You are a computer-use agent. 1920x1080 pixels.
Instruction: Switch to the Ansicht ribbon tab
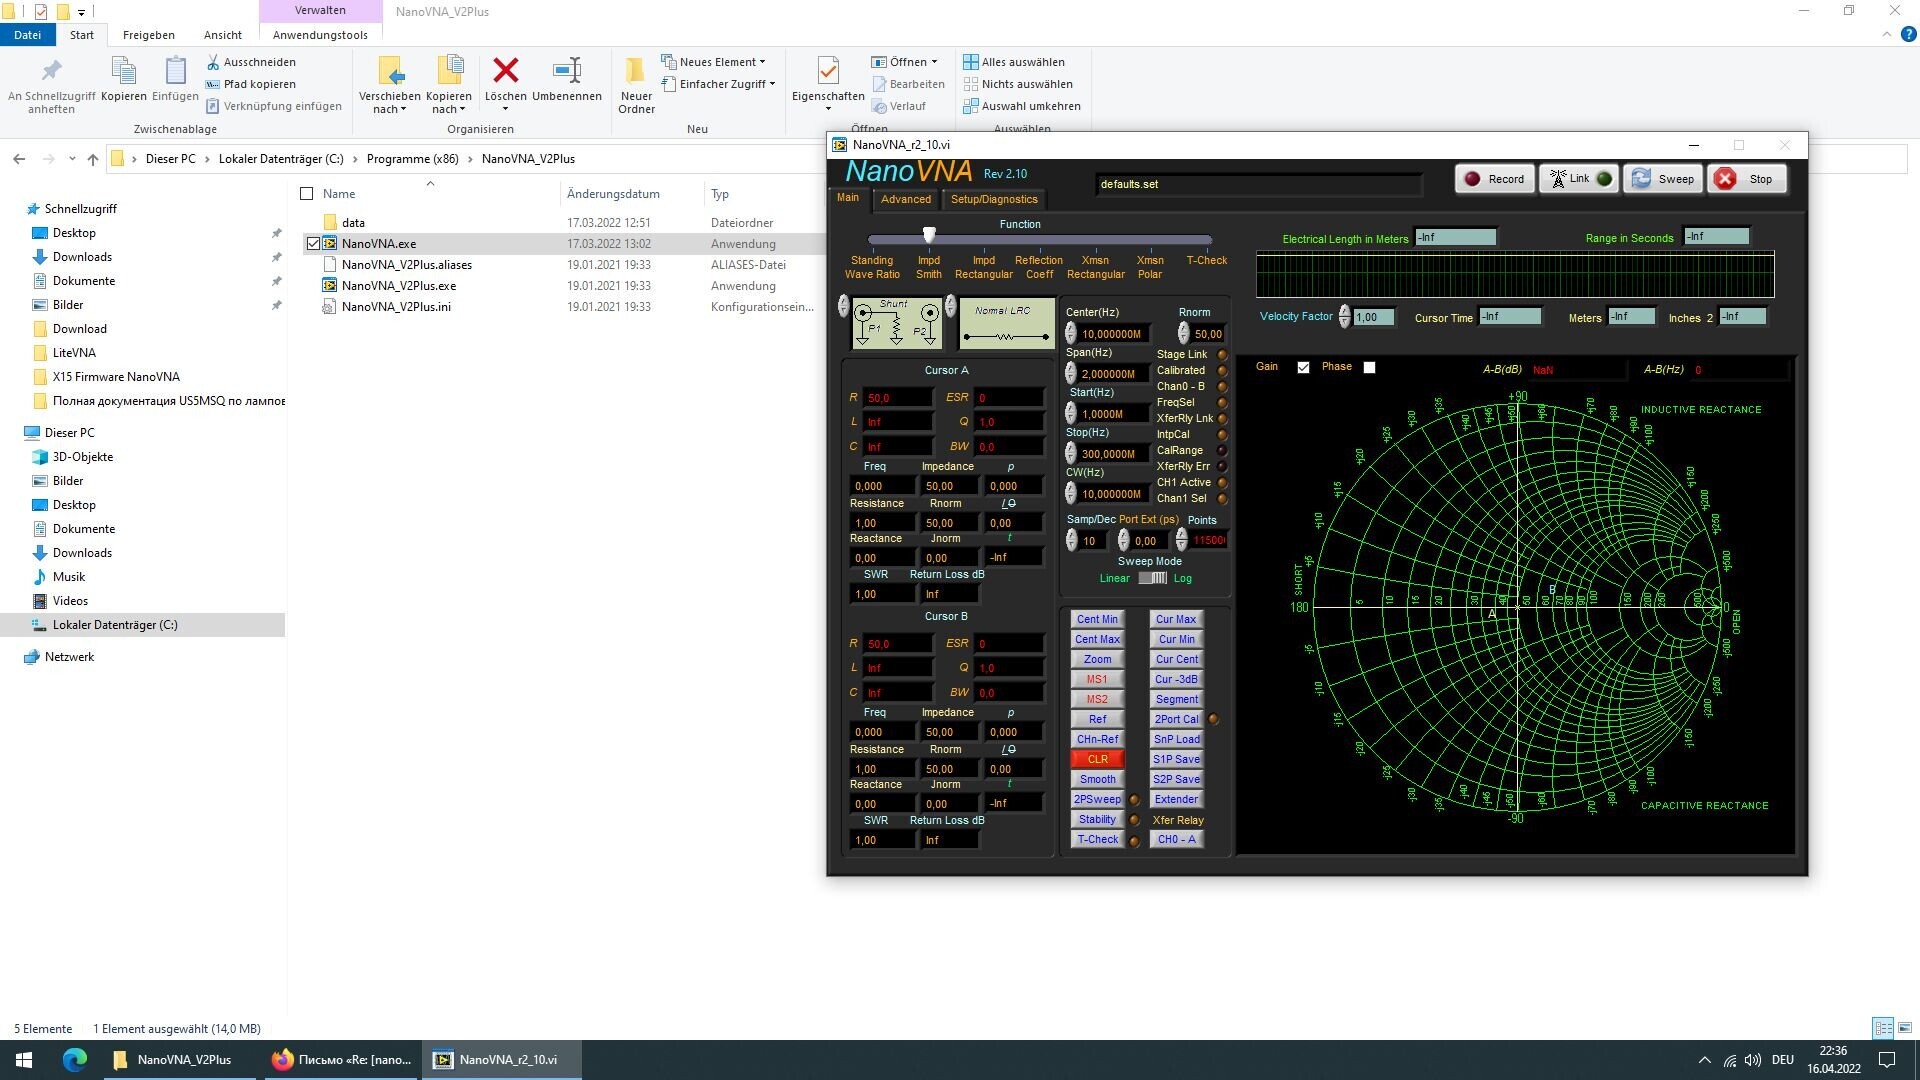(x=222, y=35)
